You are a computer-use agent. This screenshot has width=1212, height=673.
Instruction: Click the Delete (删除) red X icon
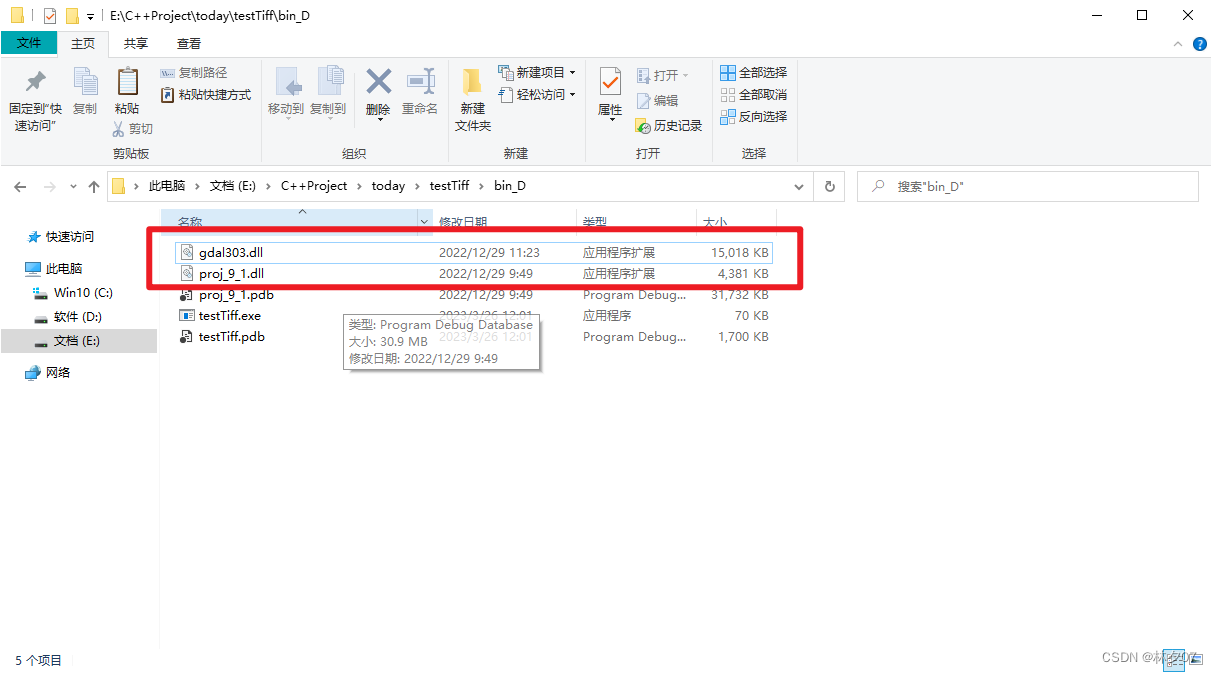(378, 80)
